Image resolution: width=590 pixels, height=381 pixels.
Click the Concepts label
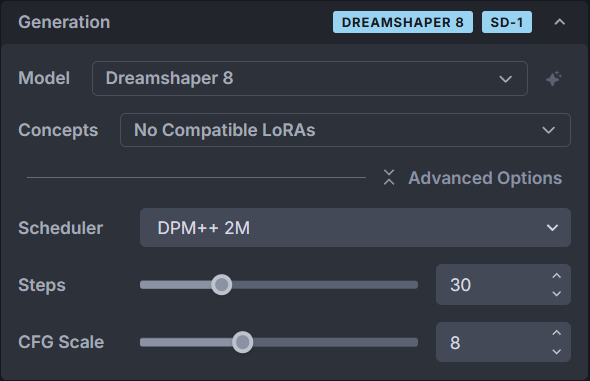coord(58,130)
